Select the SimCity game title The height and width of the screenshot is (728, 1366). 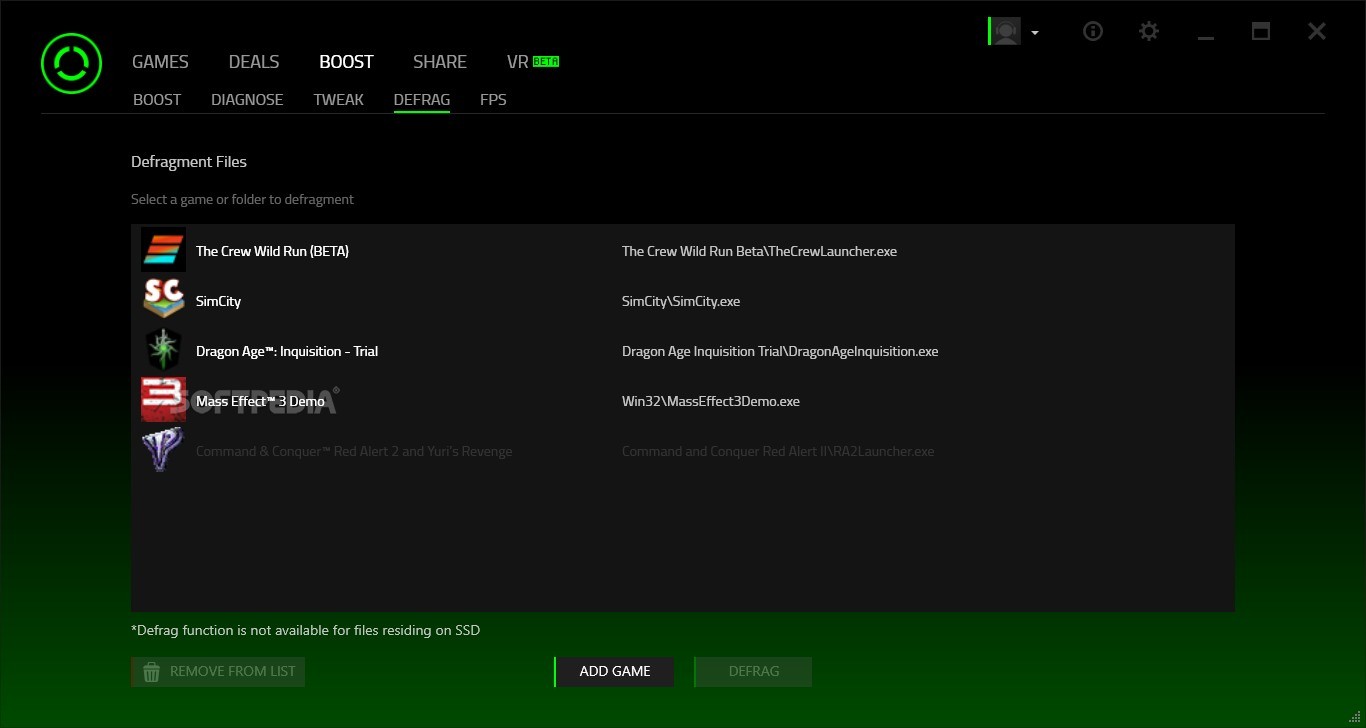click(218, 301)
